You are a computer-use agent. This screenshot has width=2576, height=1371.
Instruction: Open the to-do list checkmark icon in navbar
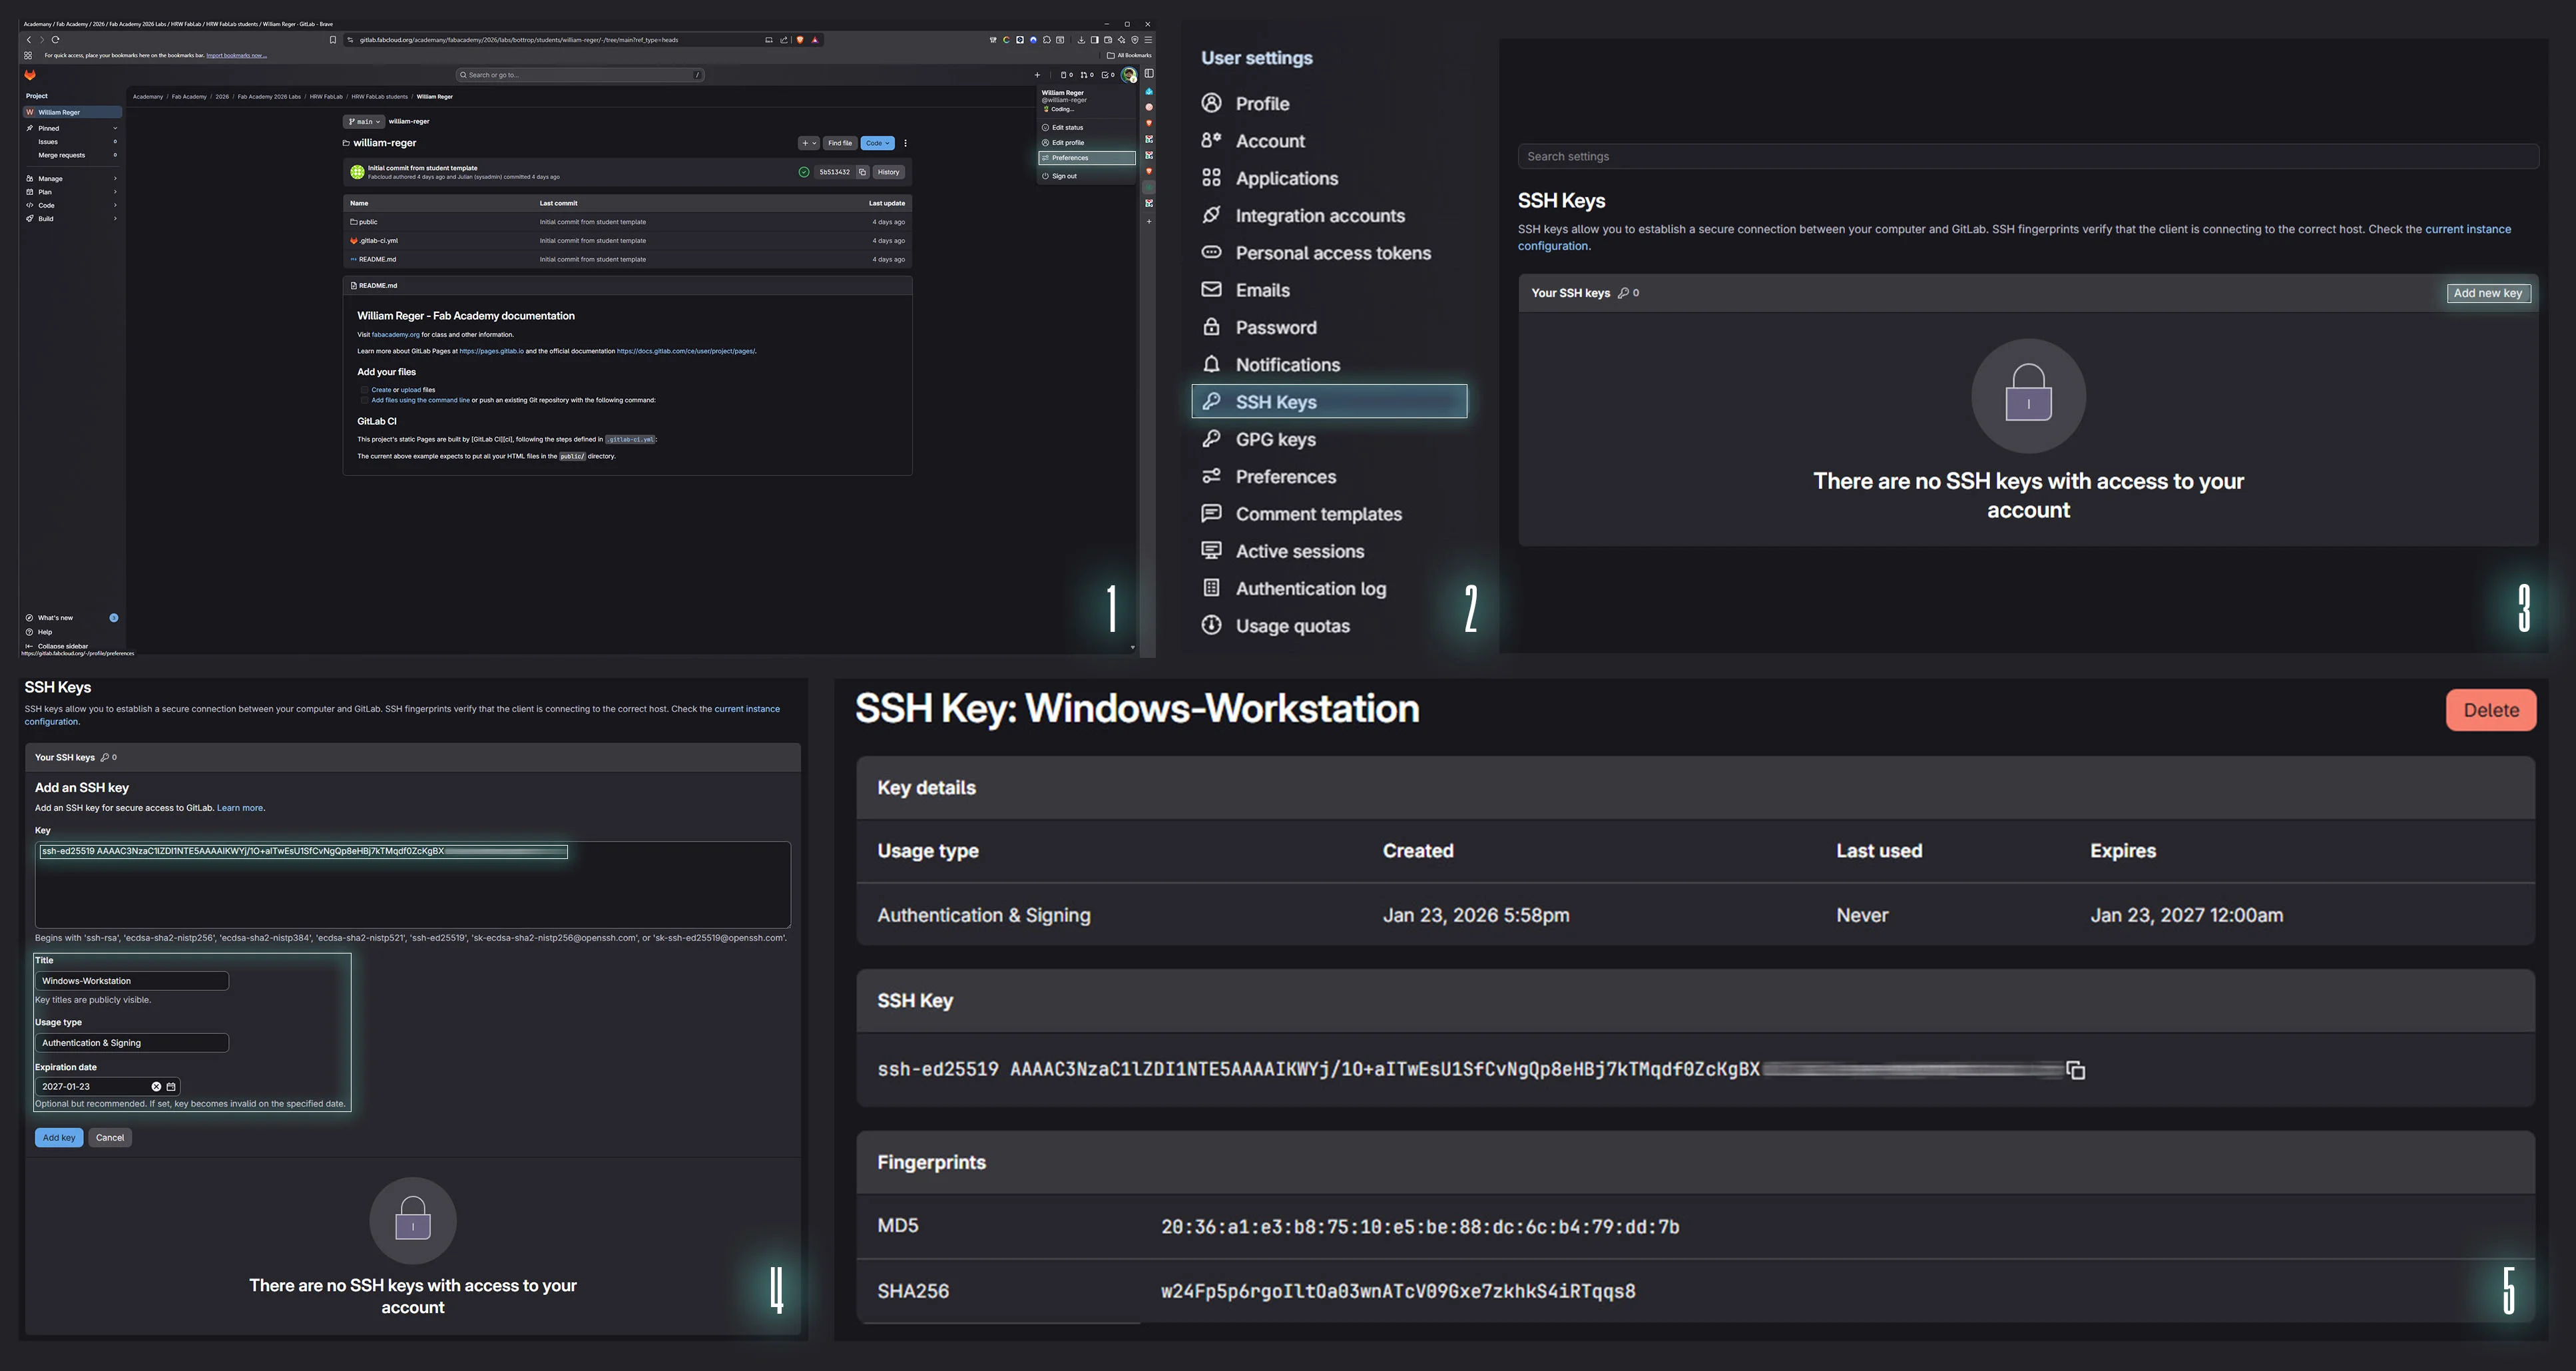click(1106, 75)
